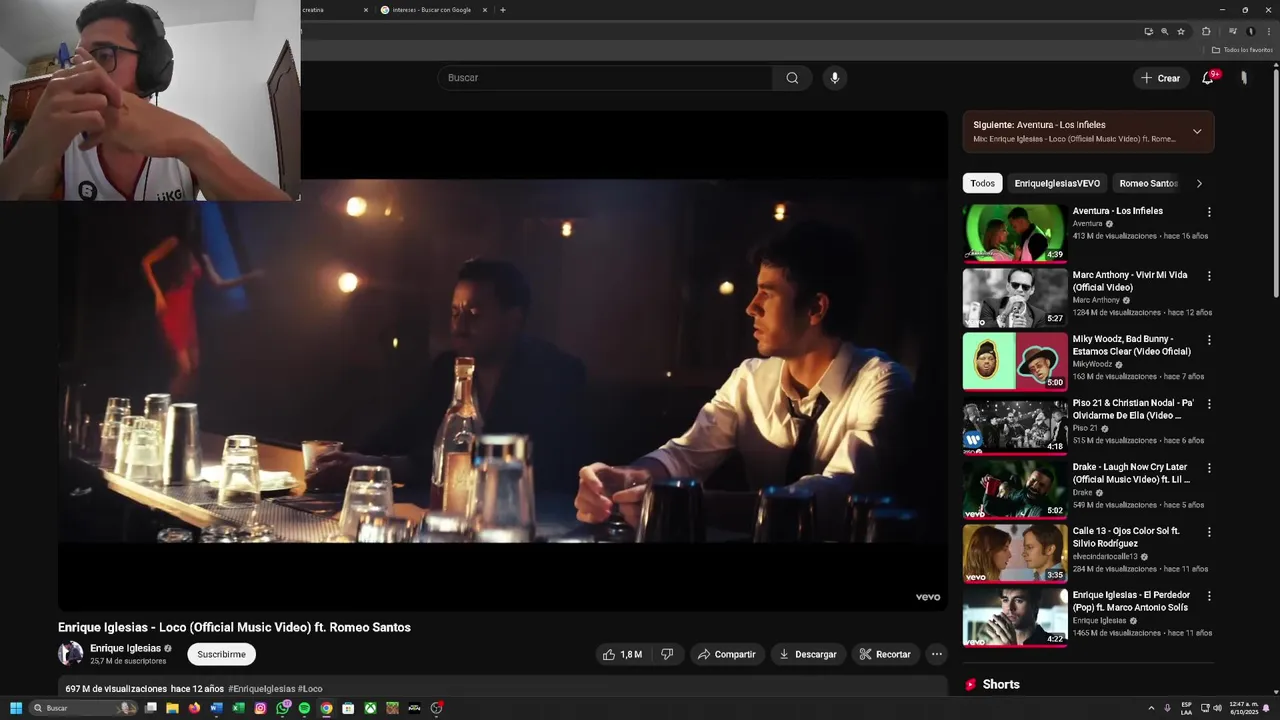Open Todos los favoritos bookmarks folder
This screenshot has width=1280, height=720.
(x=1242, y=50)
